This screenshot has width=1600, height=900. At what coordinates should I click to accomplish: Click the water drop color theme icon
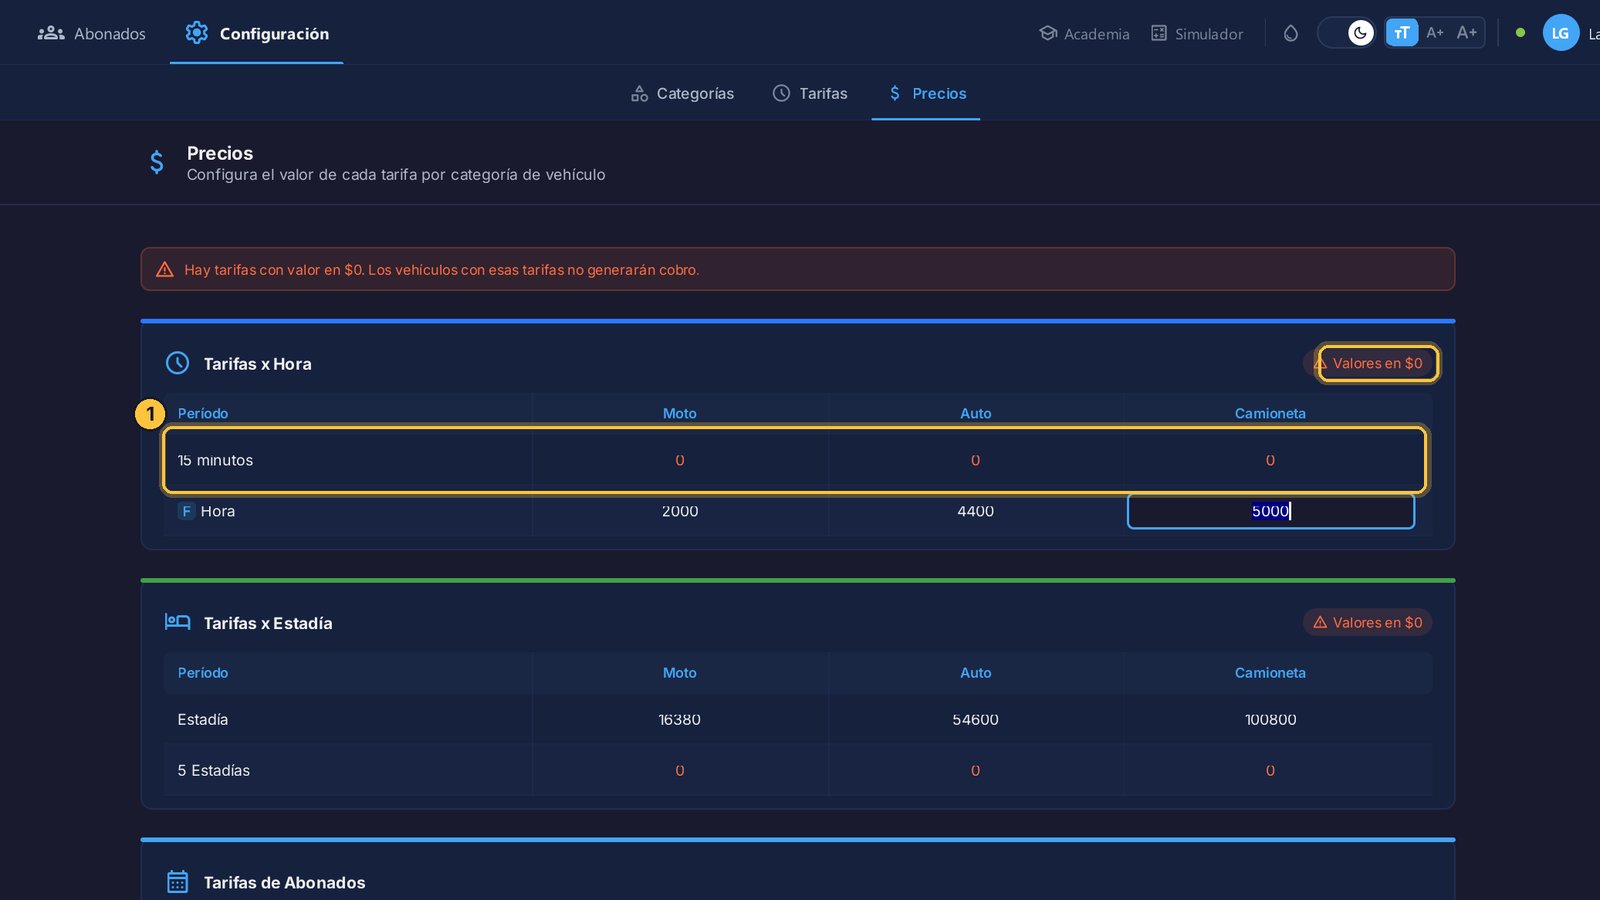tap(1291, 33)
